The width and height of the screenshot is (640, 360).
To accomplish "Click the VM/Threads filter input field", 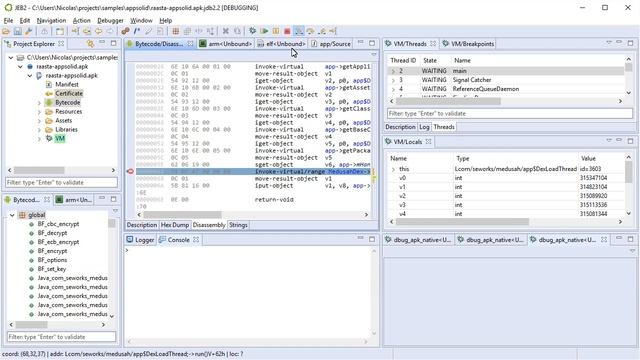I will [509, 113].
